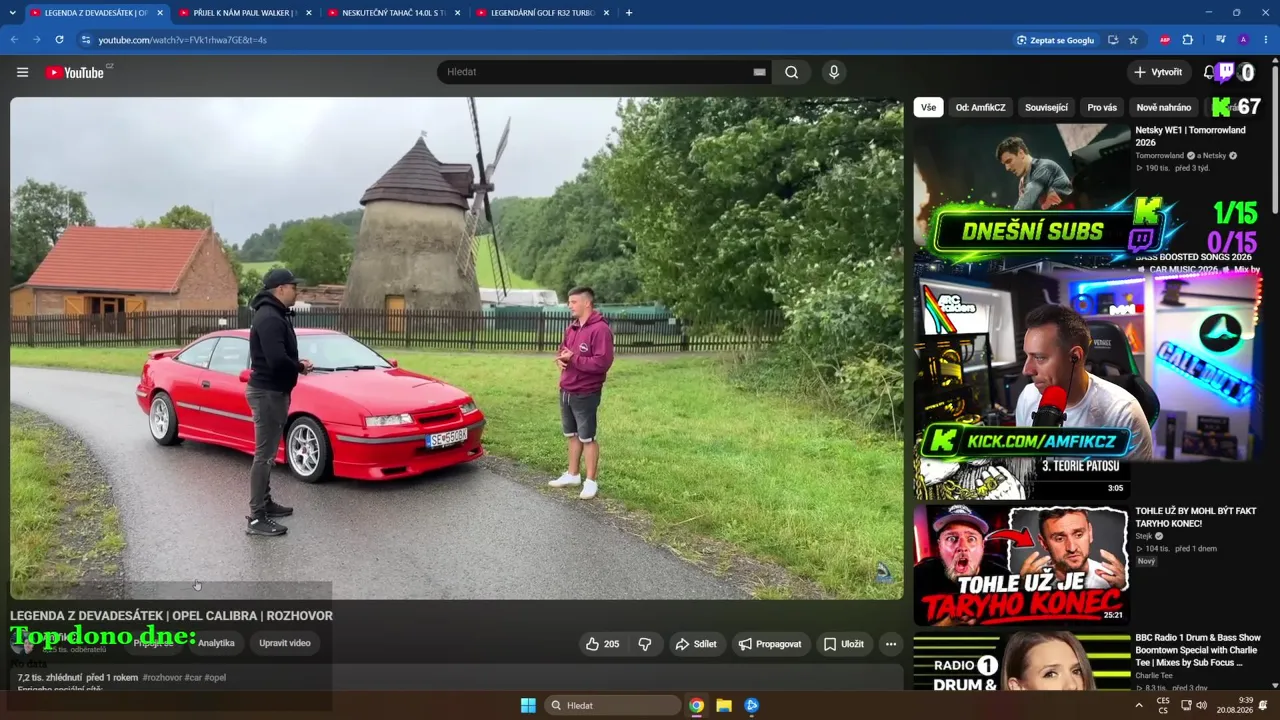Select the Vše filter chip
This screenshot has height=720, width=1280.
[x=929, y=107]
